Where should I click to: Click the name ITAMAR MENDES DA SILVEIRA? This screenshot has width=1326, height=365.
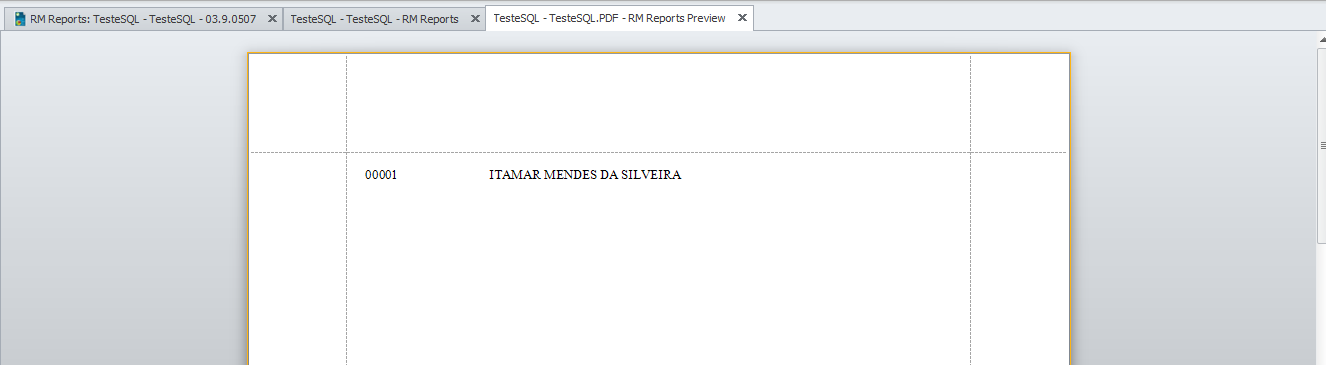585,175
